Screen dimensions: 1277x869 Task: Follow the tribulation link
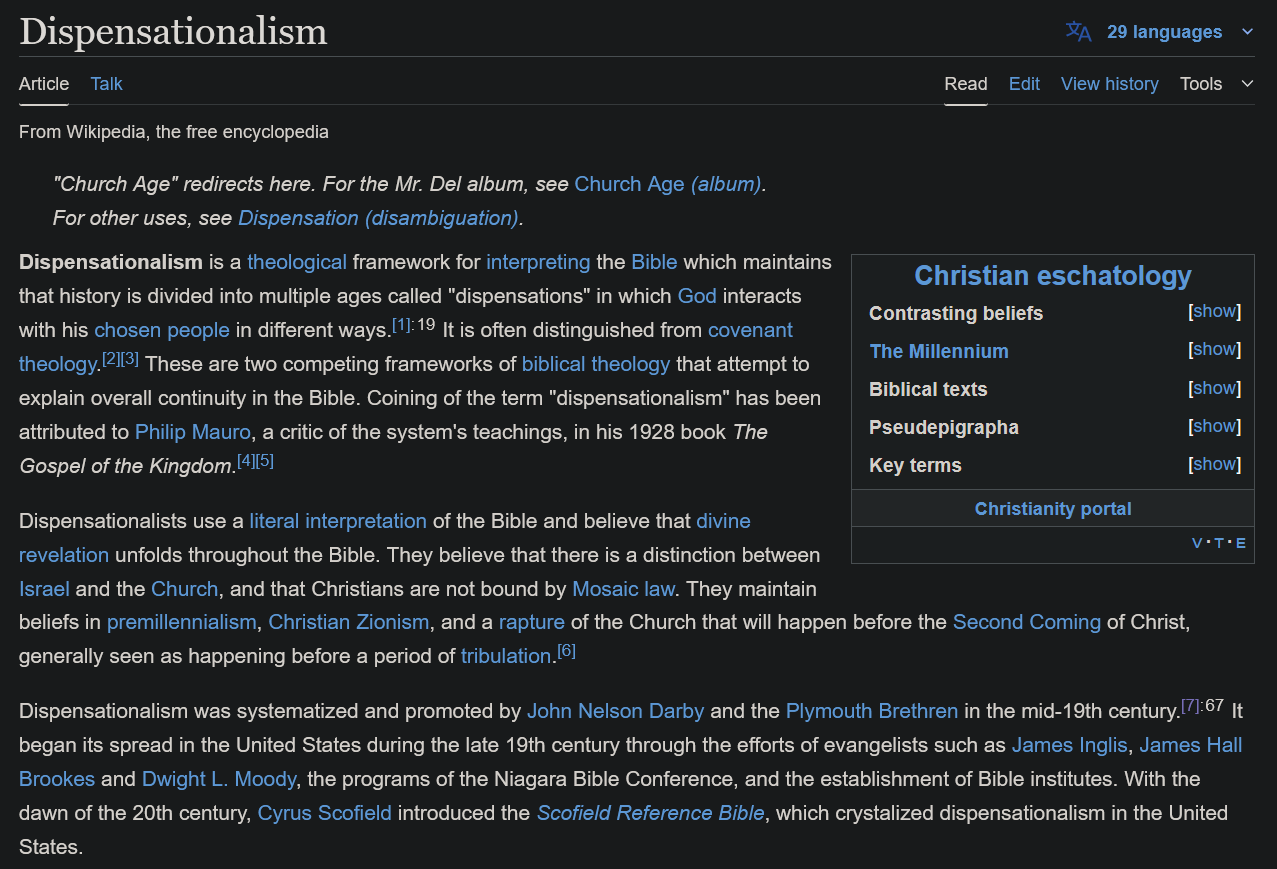[x=506, y=657]
